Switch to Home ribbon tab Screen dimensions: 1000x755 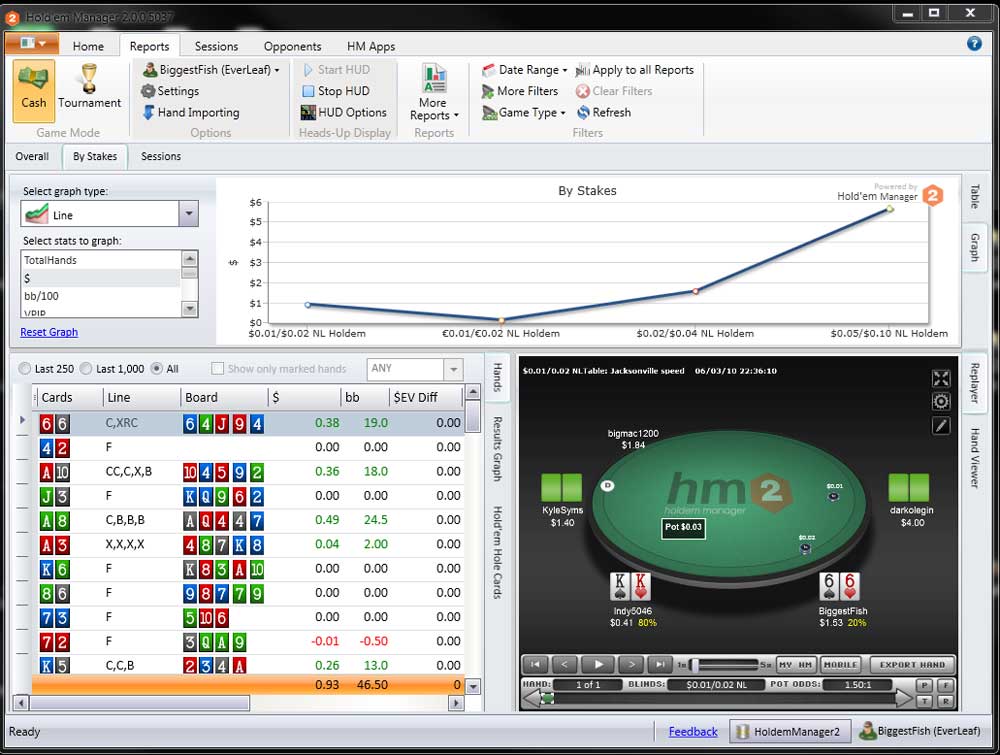(88, 47)
